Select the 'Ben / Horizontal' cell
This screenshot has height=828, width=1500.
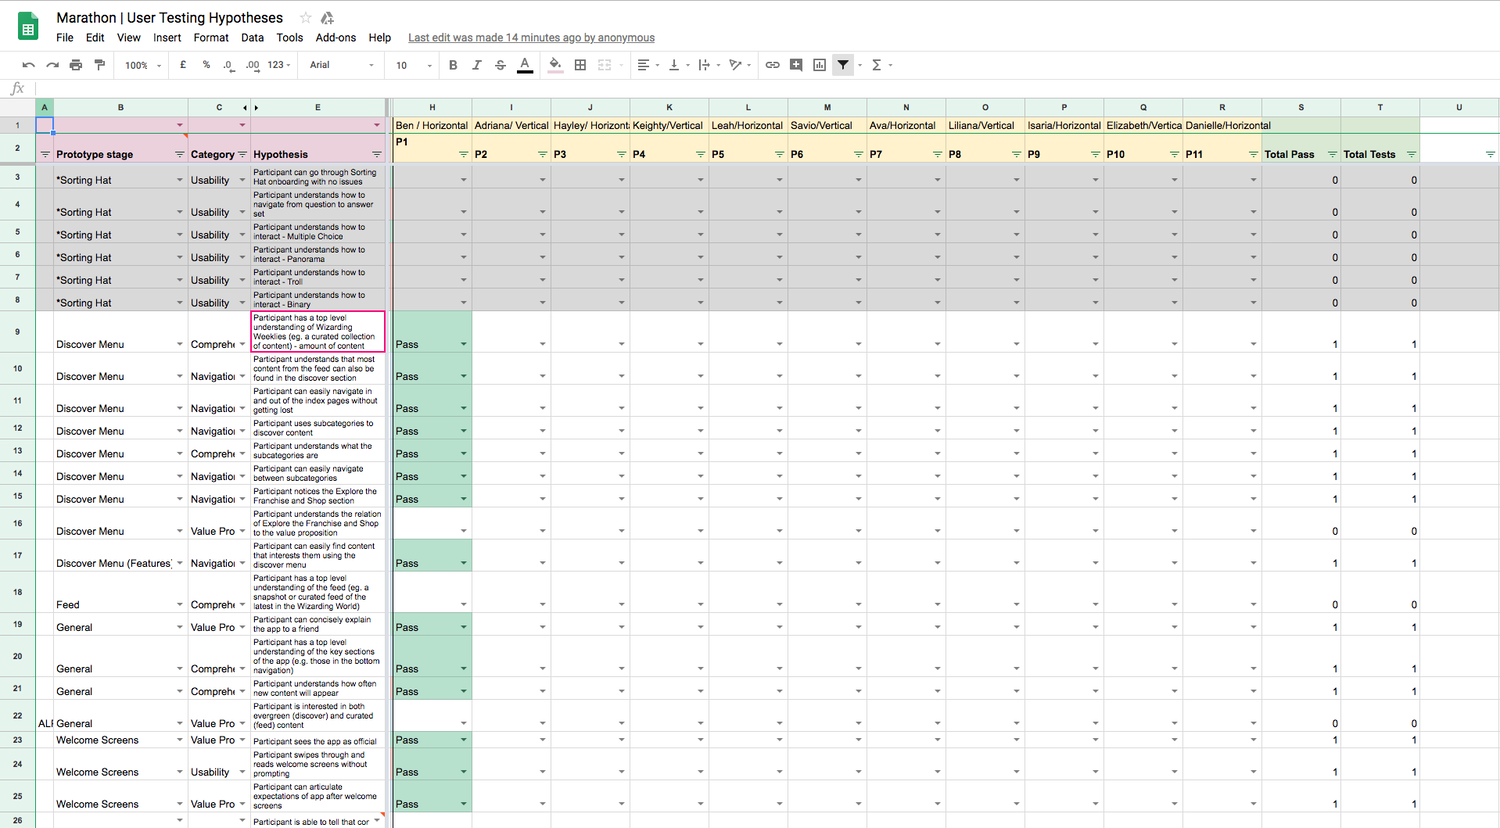point(432,125)
